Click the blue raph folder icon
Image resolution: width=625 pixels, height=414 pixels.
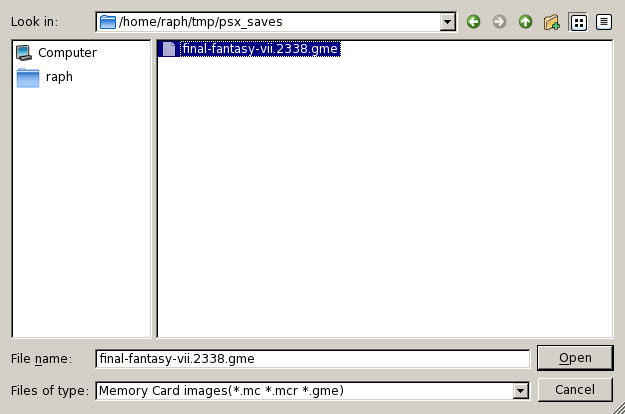[x=28, y=77]
